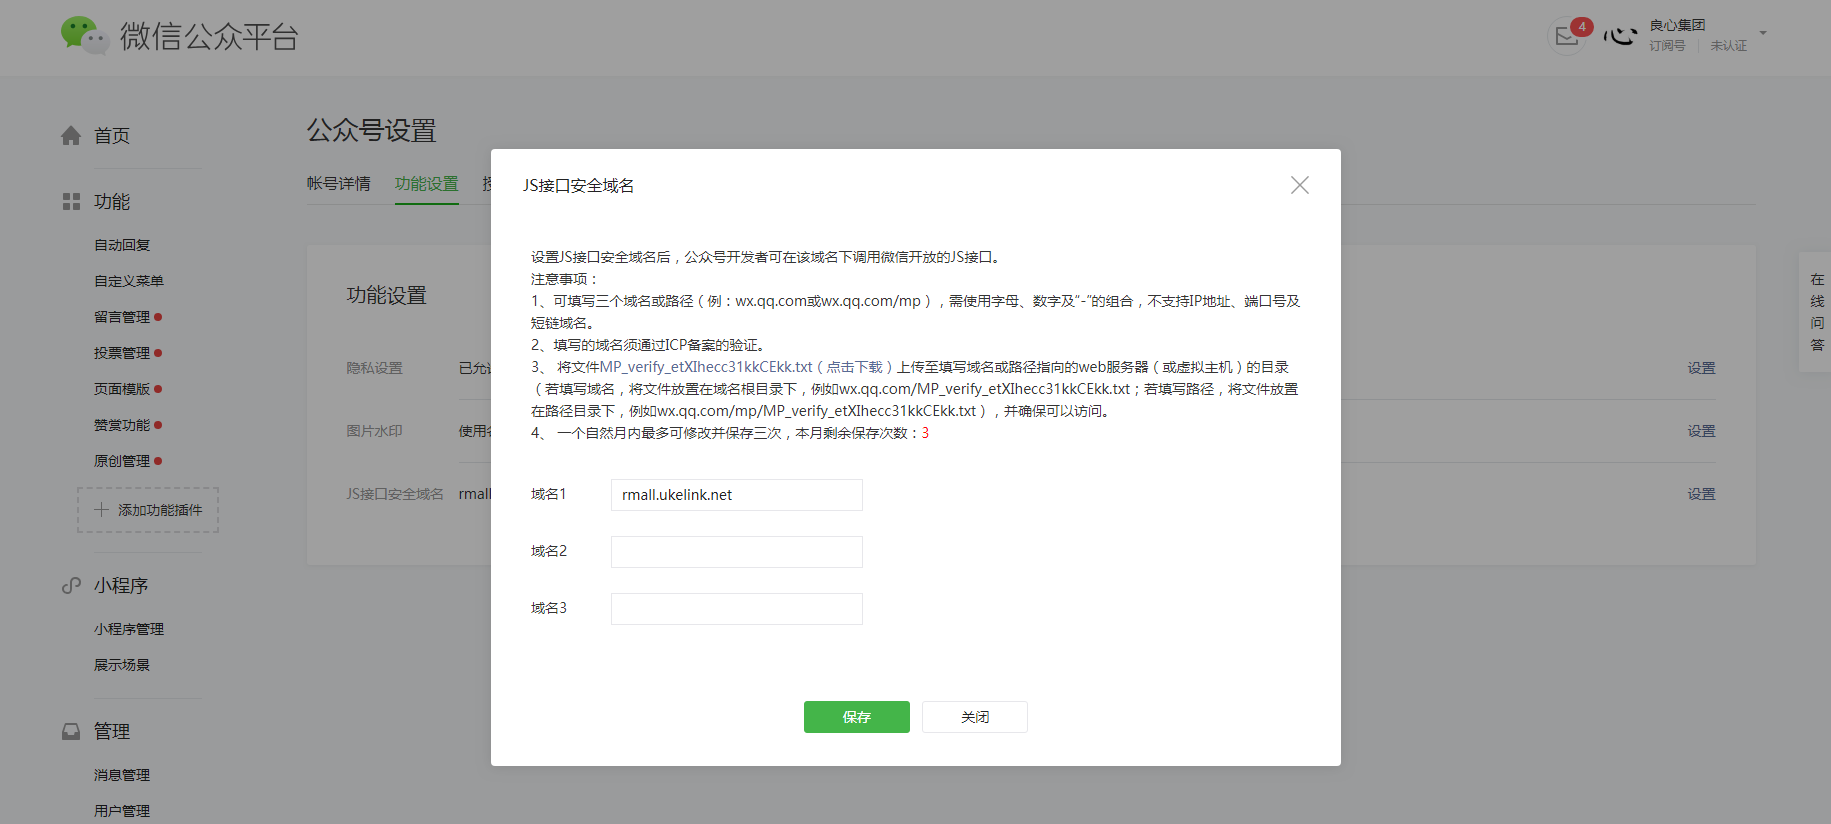The image size is (1831, 824).
Task: Click the grid icon beside 功能
Action: coord(71,201)
